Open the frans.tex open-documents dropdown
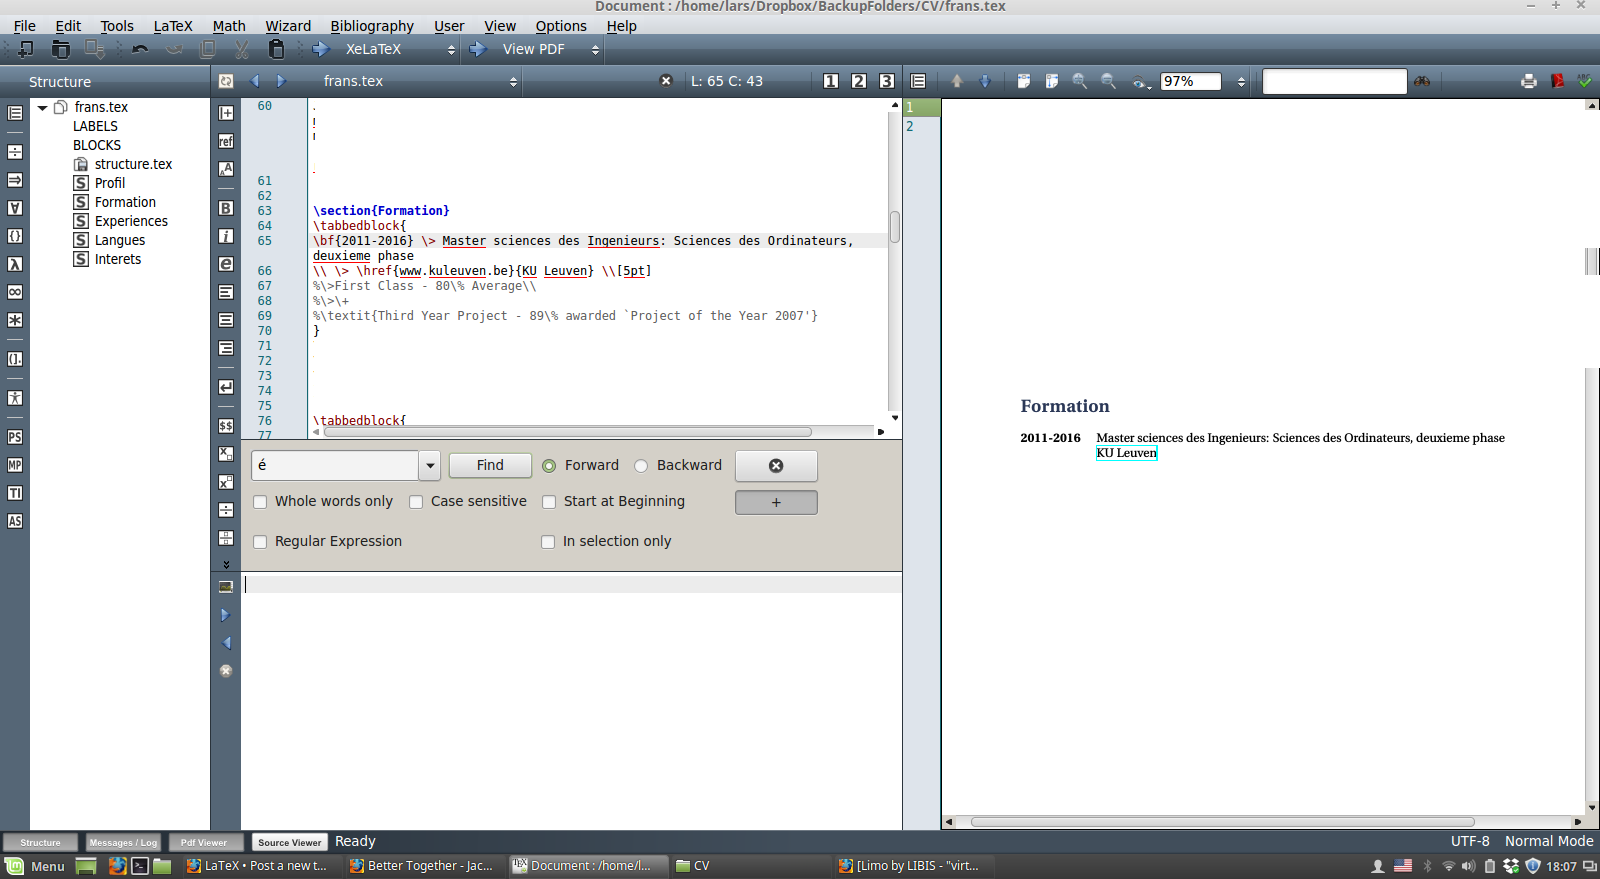 click(513, 81)
